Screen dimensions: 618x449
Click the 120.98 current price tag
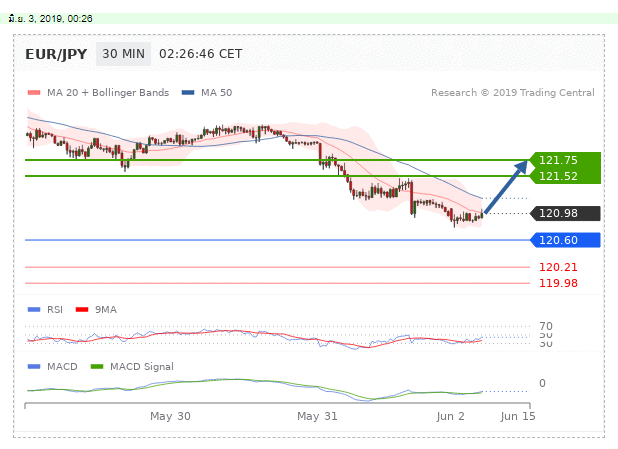(x=558, y=213)
